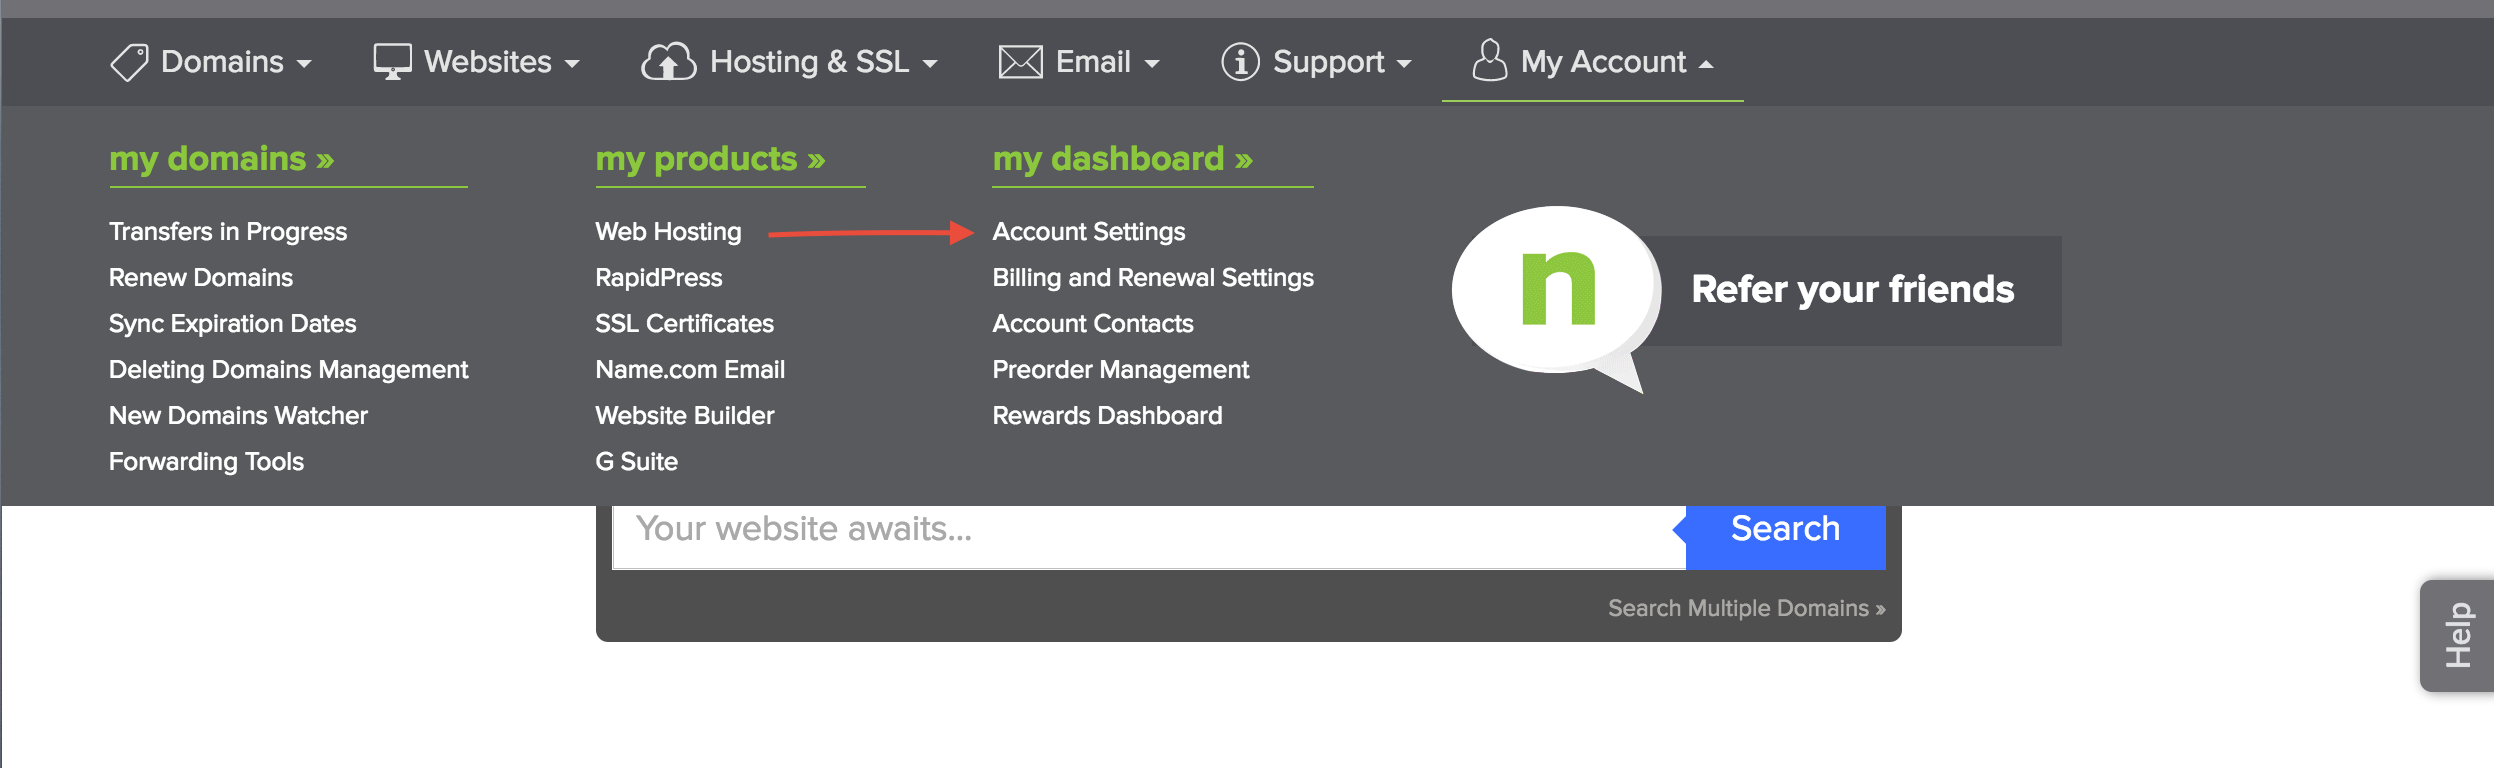The height and width of the screenshot is (768, 2494).
Task: Open the Hosting & SSL menu label
Action: click(x=809, y=62)
